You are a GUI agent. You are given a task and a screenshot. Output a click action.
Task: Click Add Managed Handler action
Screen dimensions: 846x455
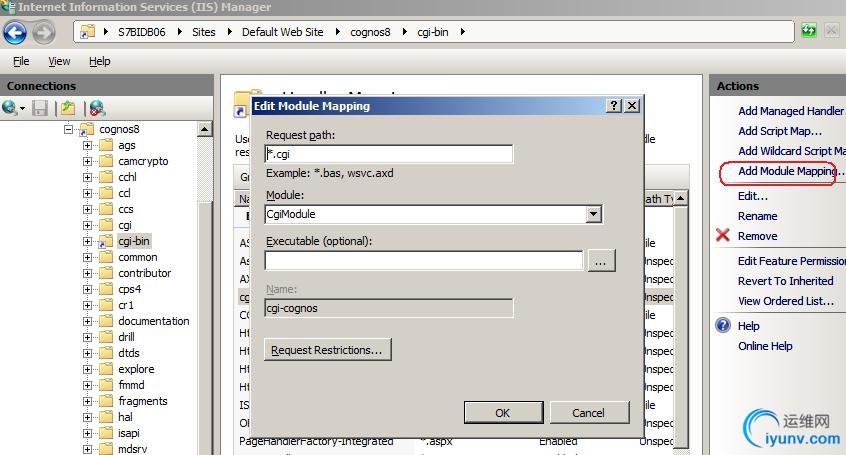[790, 111]
